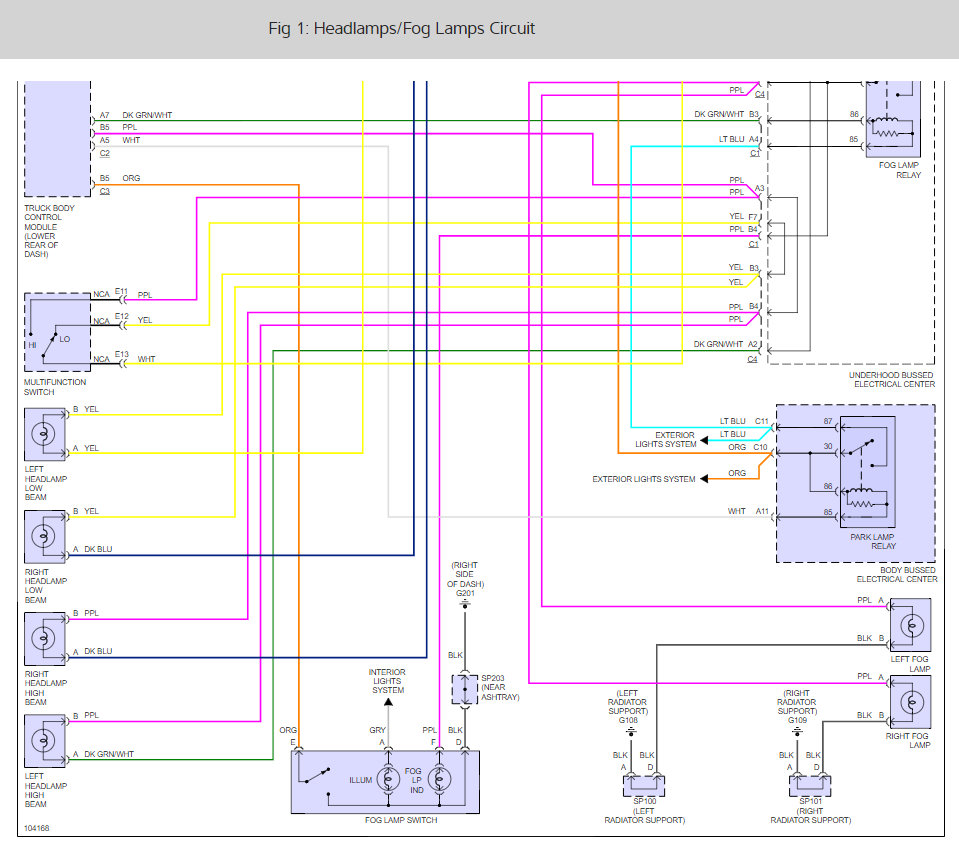The width and height of the screenshot is (959, 857).
Task: Click the 'E12' connector label
Action: [x=122, y=317]
